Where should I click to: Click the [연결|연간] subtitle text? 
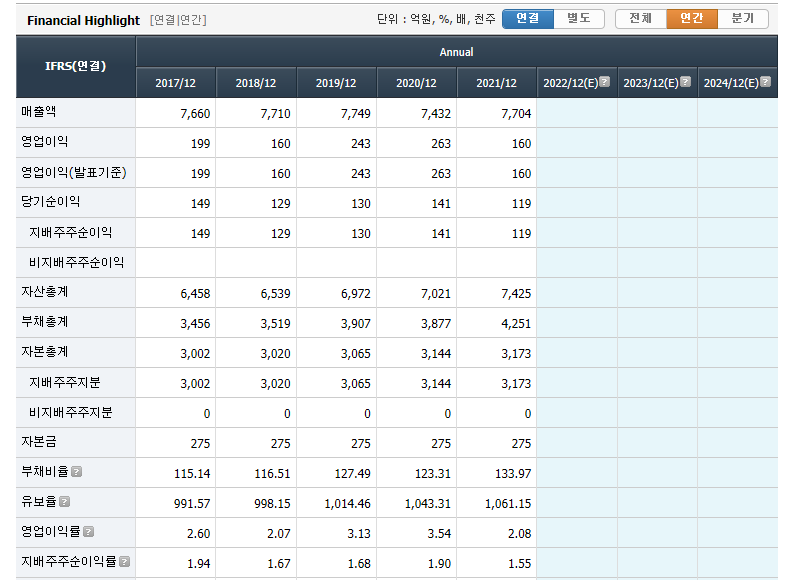(x=178, y=20)
